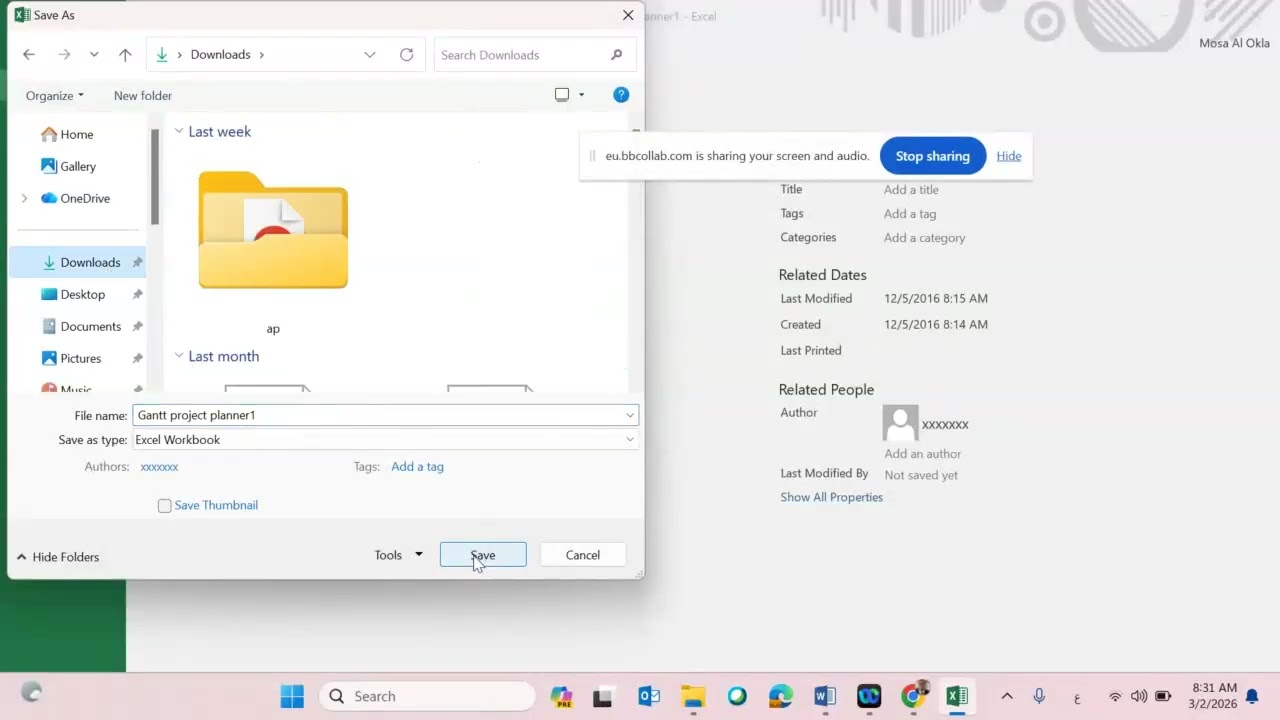Screen dimensions: 1280x720
Task: Cancel the Save As dialog
Action: [583, 555]
